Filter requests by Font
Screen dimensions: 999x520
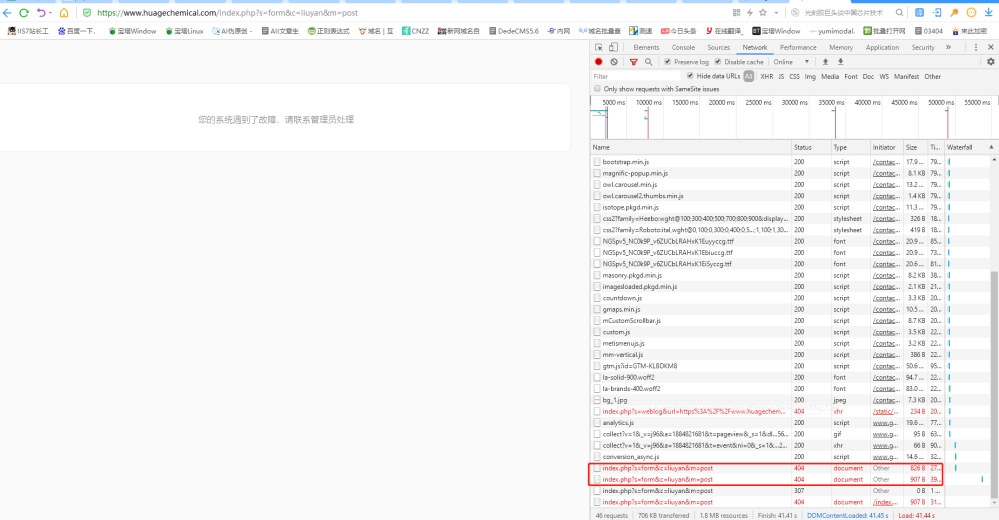[851, 76]
